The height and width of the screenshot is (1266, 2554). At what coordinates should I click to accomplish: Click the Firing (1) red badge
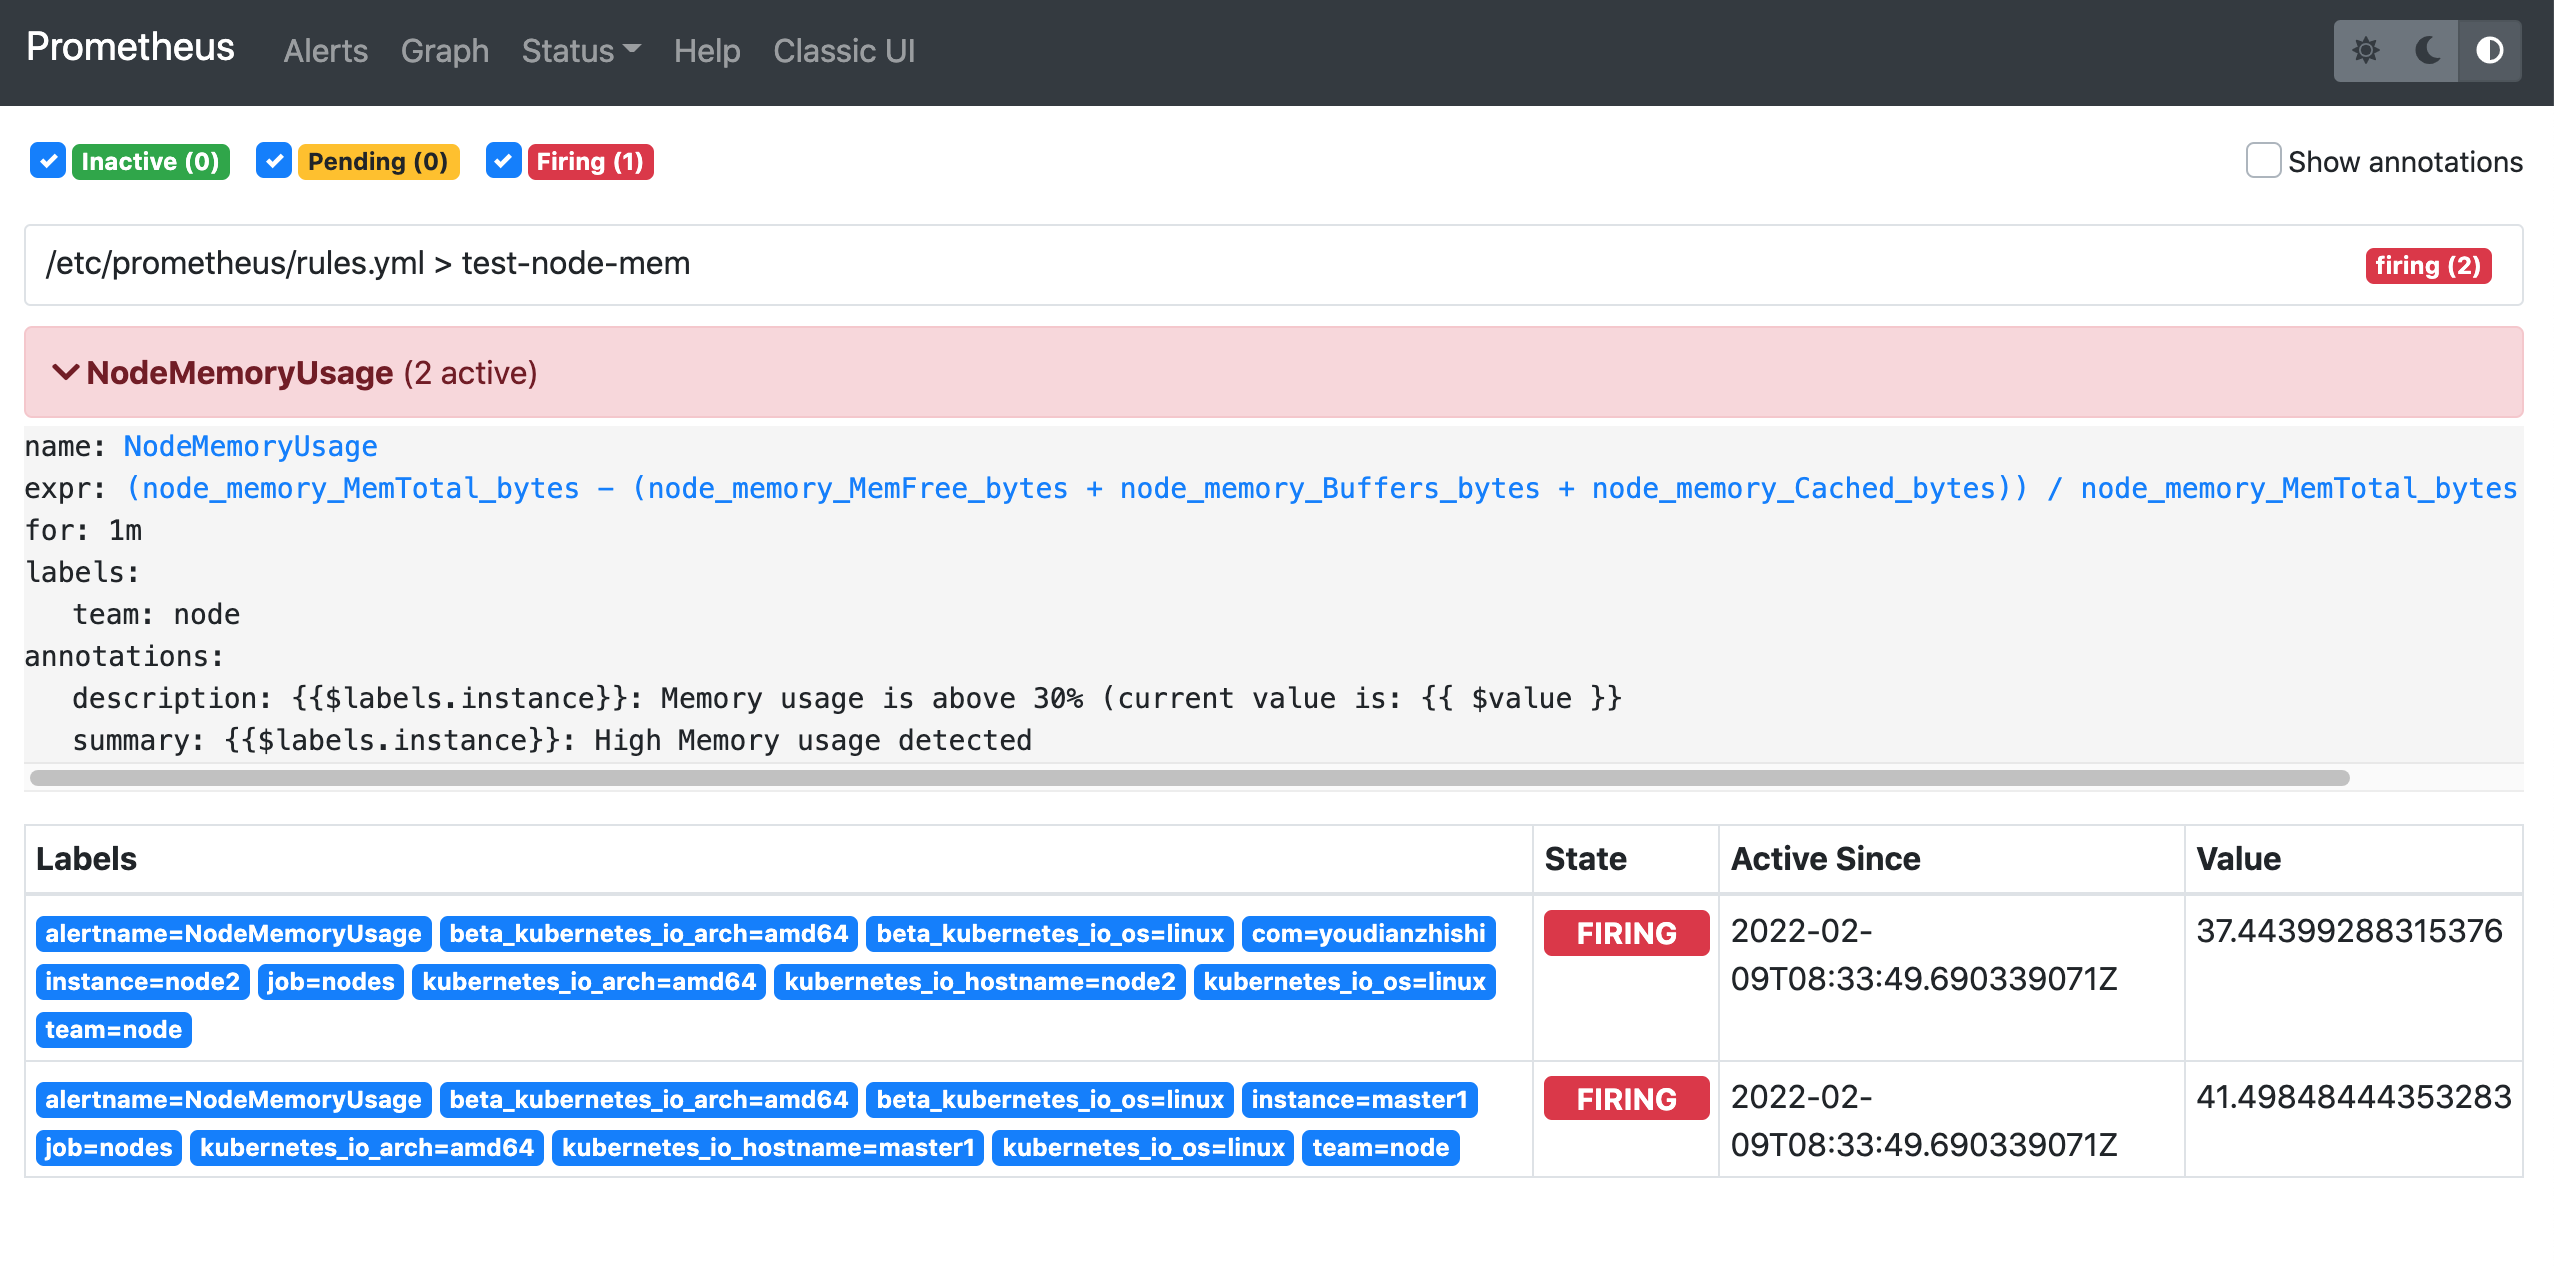pos(590,161)
